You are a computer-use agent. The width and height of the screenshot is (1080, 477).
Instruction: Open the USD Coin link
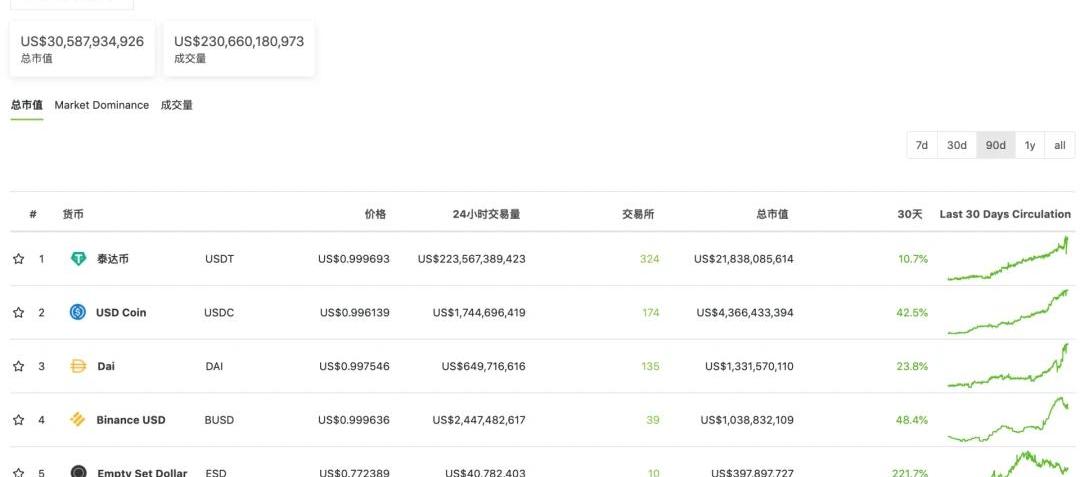[x=121, y=312]
